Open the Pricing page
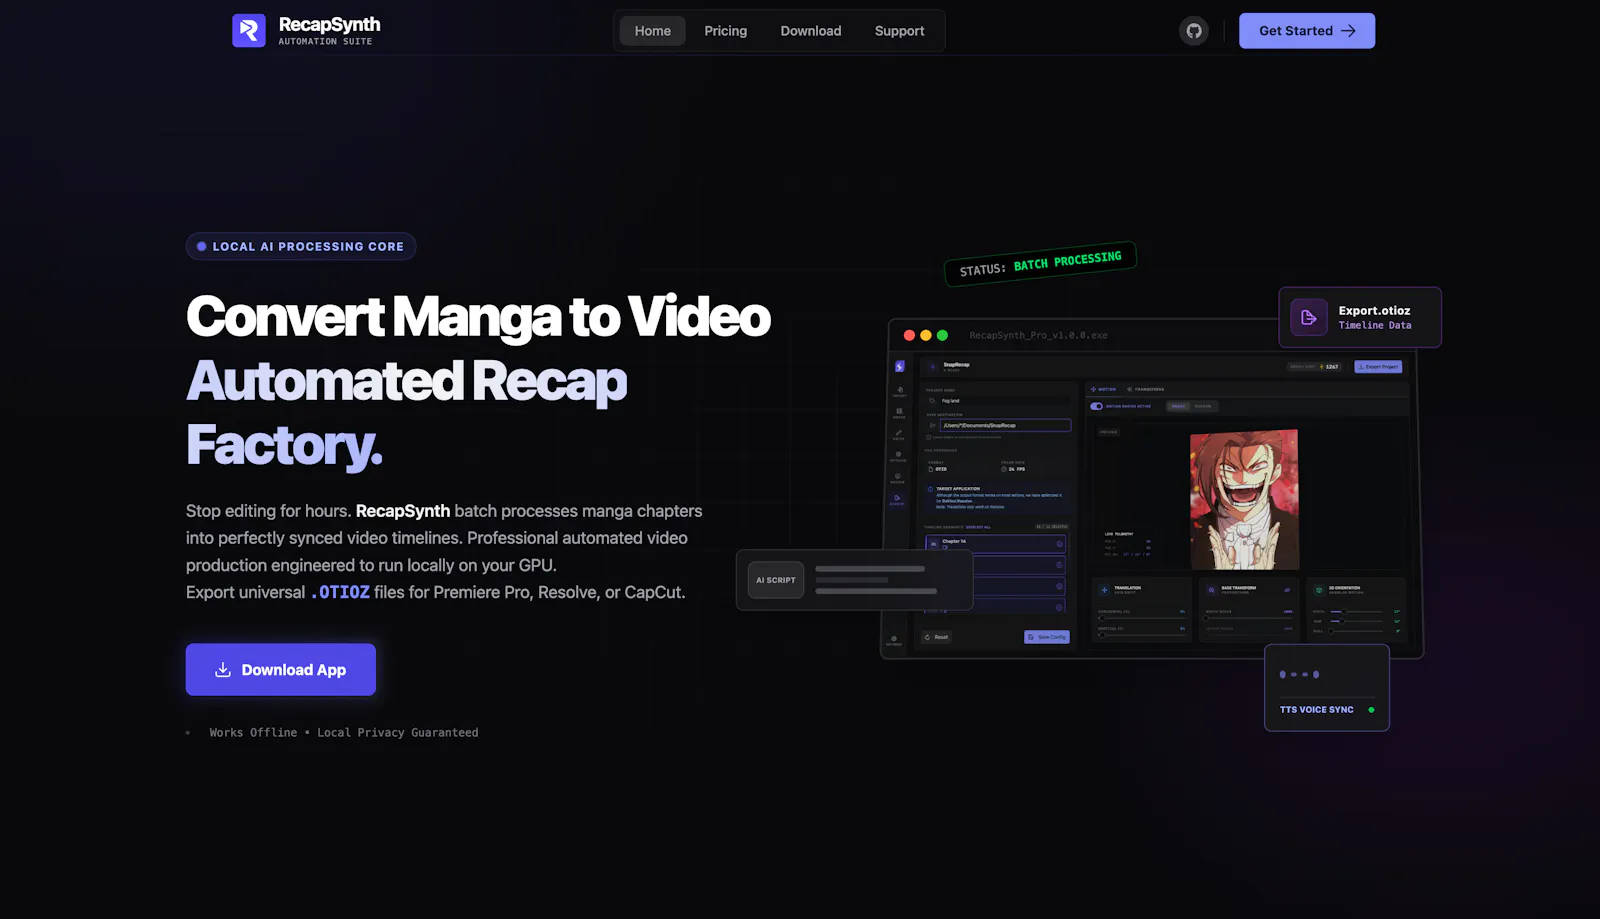1600x919 pixels. [726, 31]
